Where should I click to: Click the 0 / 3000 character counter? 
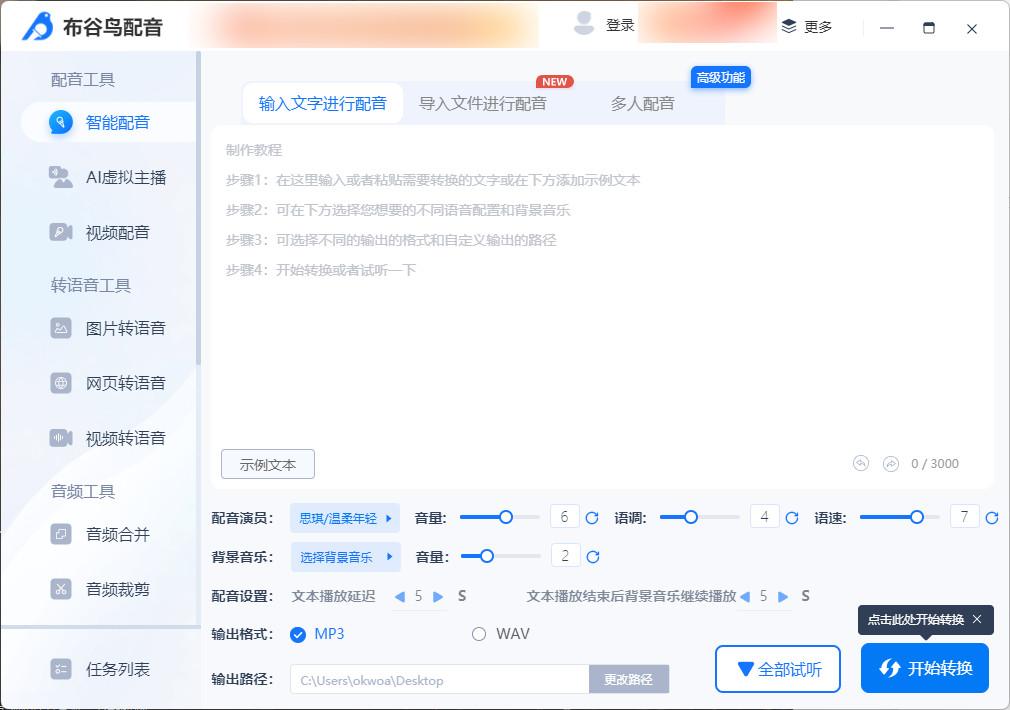pos(935,464)
